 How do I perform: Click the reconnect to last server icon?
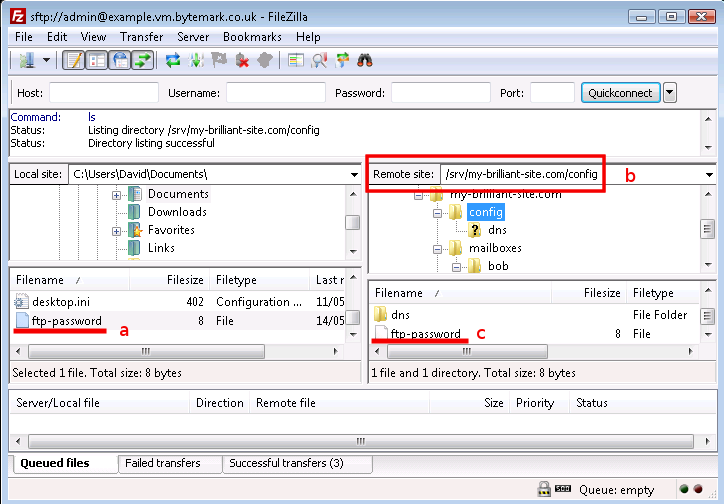pos(265,60)
